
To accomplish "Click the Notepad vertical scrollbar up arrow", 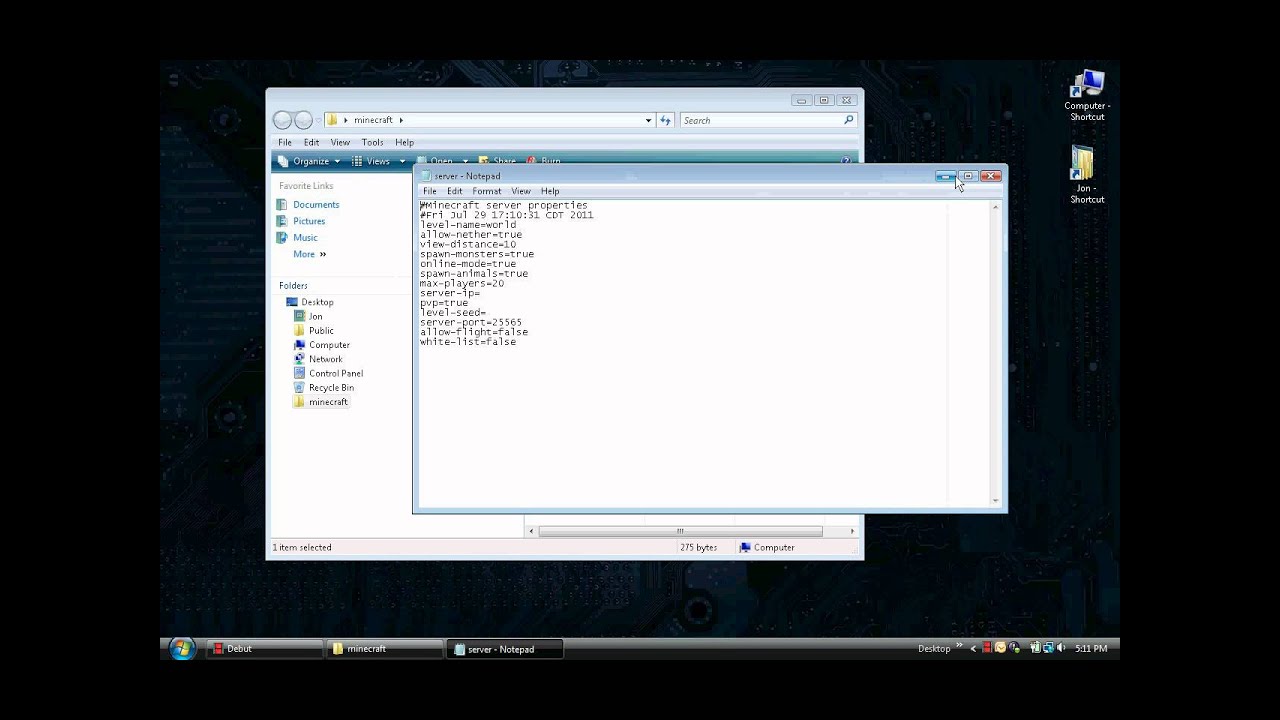I will (995, 207).
